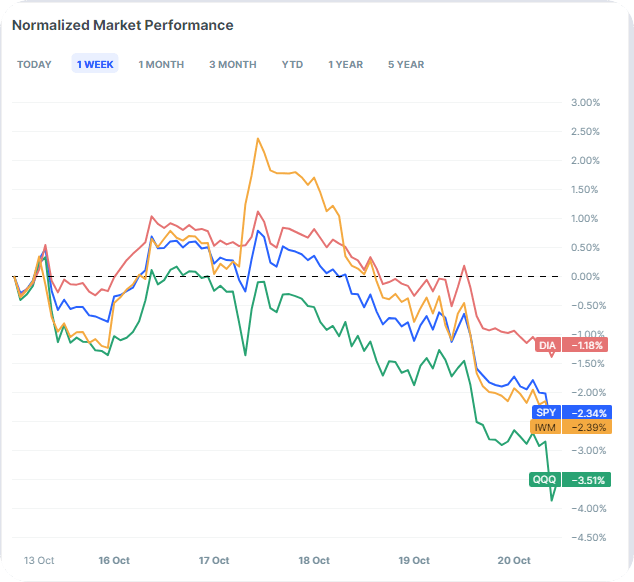
Task: Click the DIA -1.18% value badge
Action: [584, 346]
